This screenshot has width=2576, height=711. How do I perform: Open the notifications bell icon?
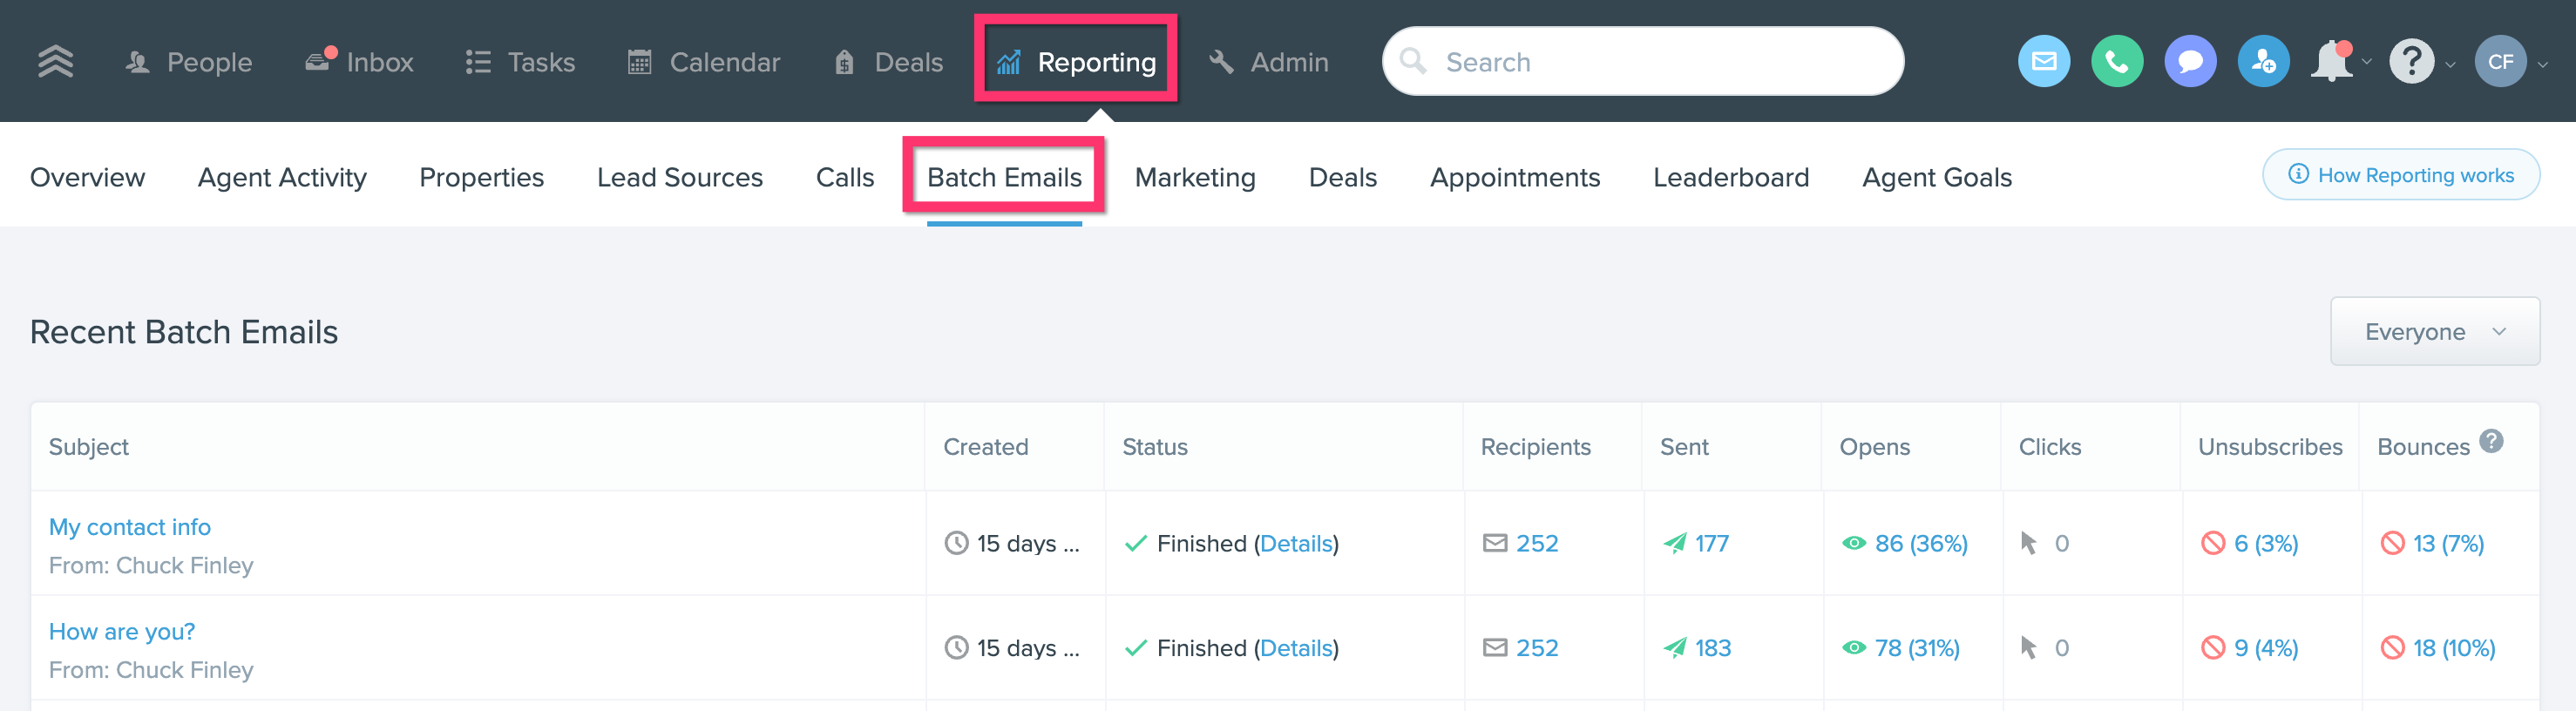(x=2331, y=62)
